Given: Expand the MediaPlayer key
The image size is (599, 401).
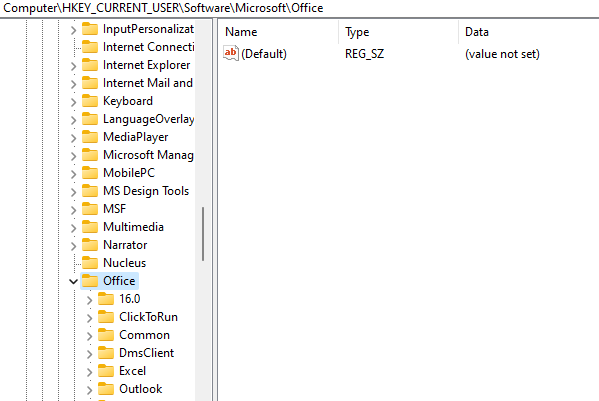Looking at the screenshot, I should tap(73, 138).
